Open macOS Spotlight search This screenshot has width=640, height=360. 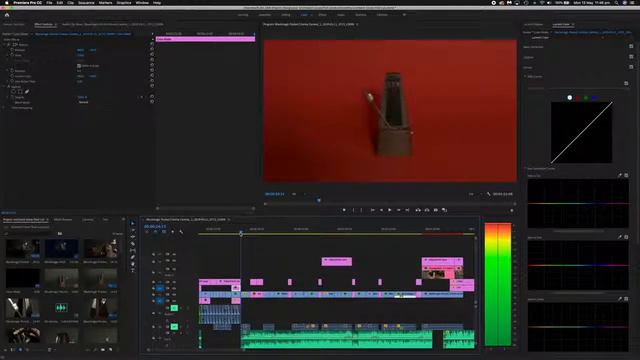(x=616, y=3)
